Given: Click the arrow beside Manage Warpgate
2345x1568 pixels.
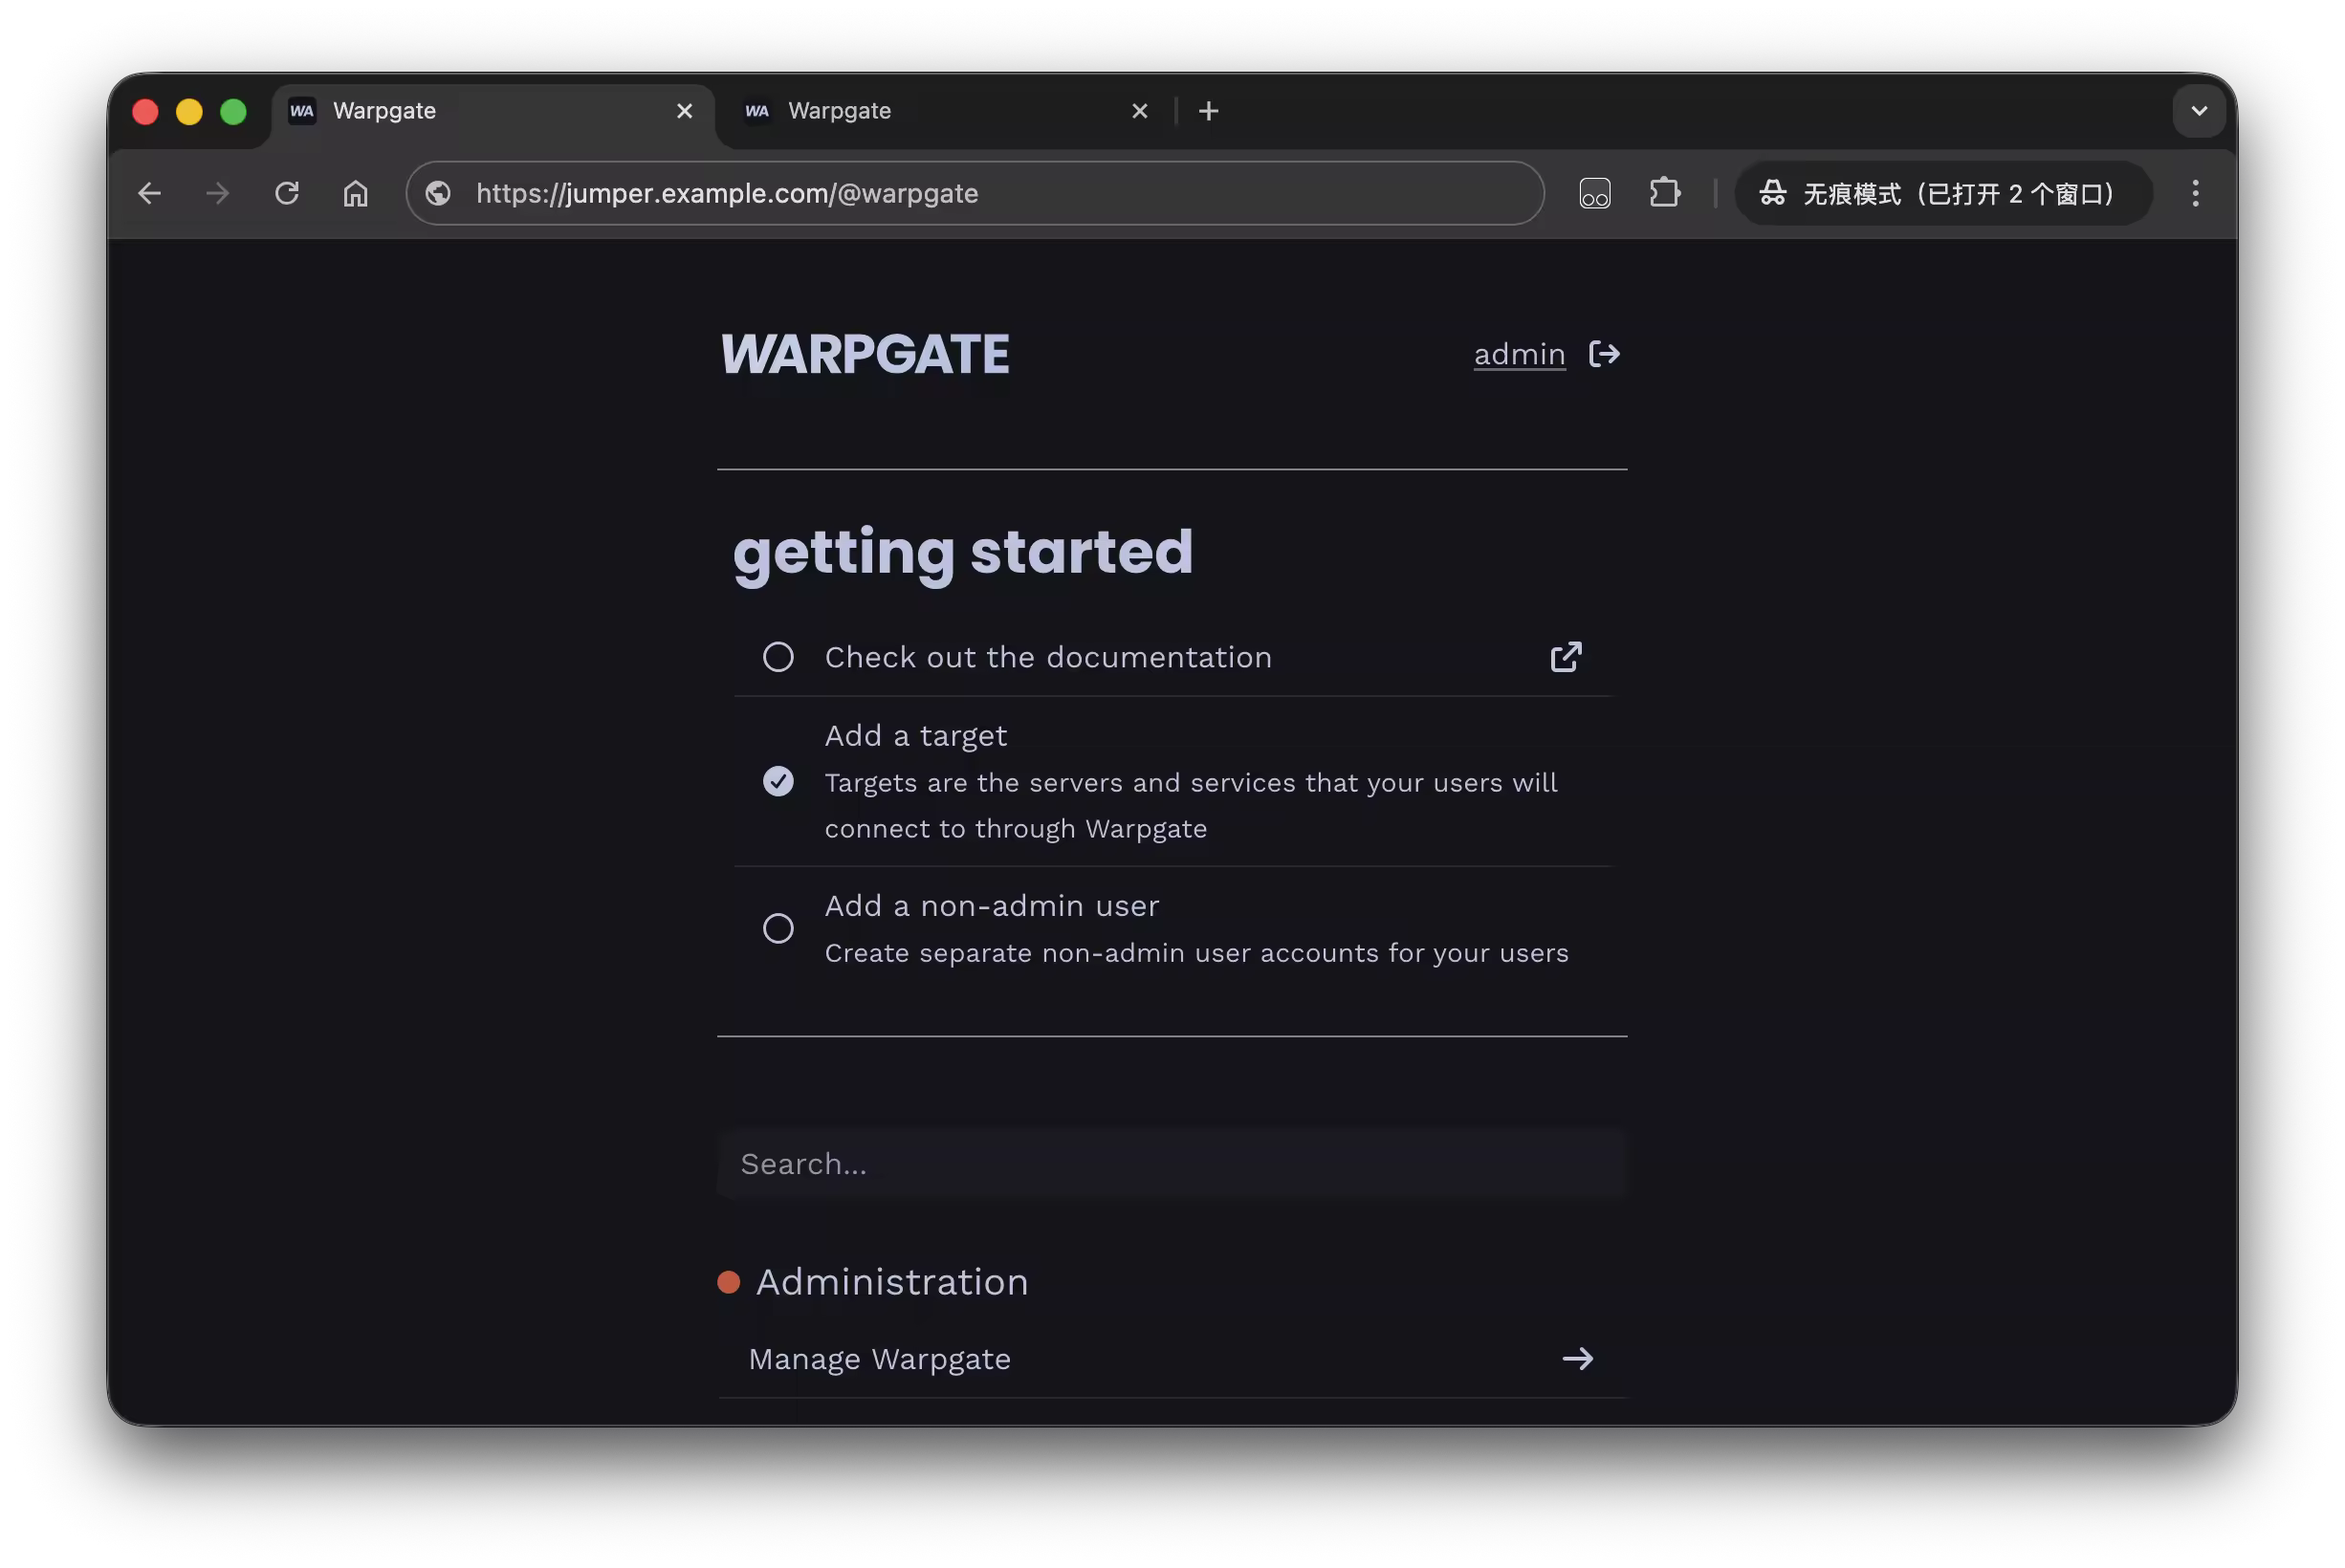Looking at the screenshot, I should tap(1577, 1358).
